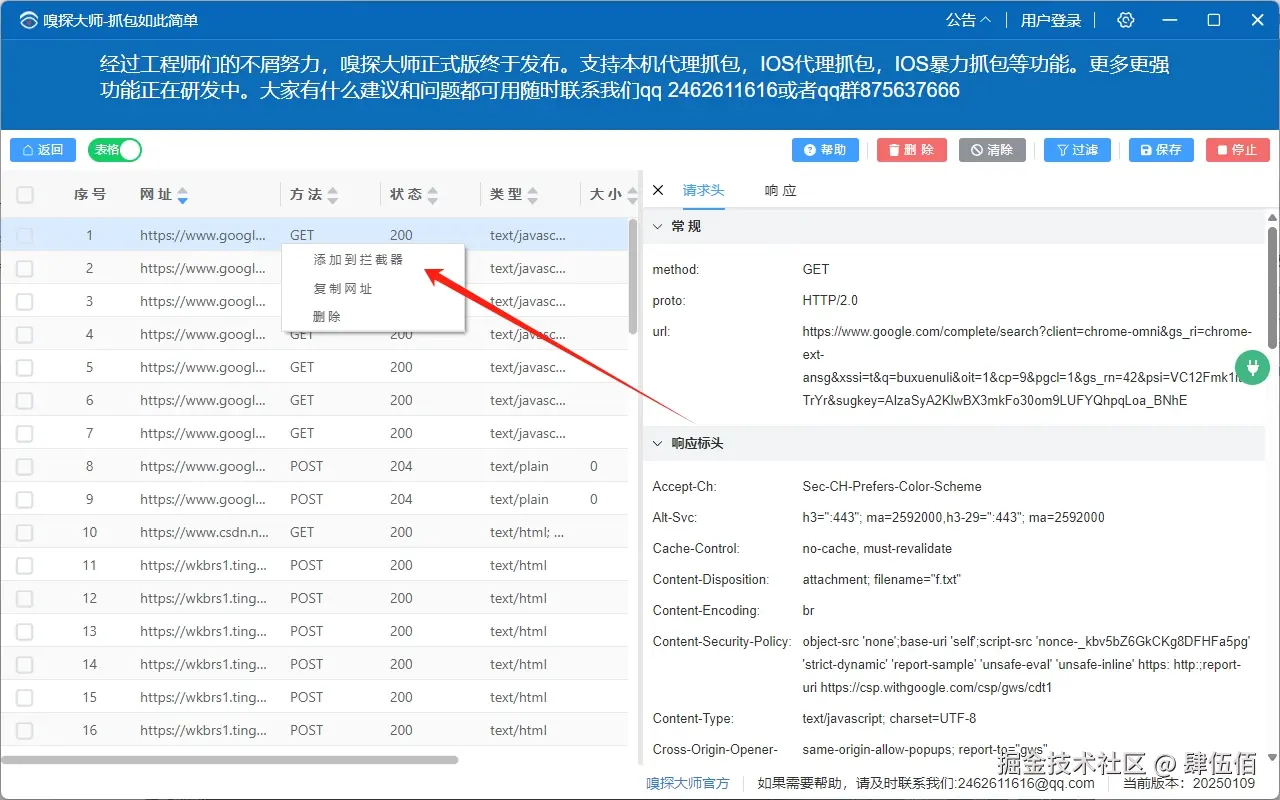Viewport: 1280px width, 800px height.
Task: Click the proto value HTTP/2.0
Action: pos(830,301)
